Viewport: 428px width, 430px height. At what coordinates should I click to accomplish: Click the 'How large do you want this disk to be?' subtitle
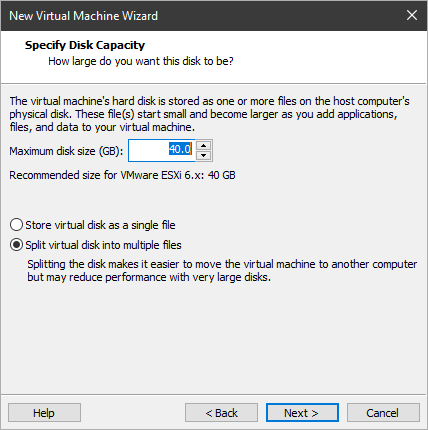point(141,61)
